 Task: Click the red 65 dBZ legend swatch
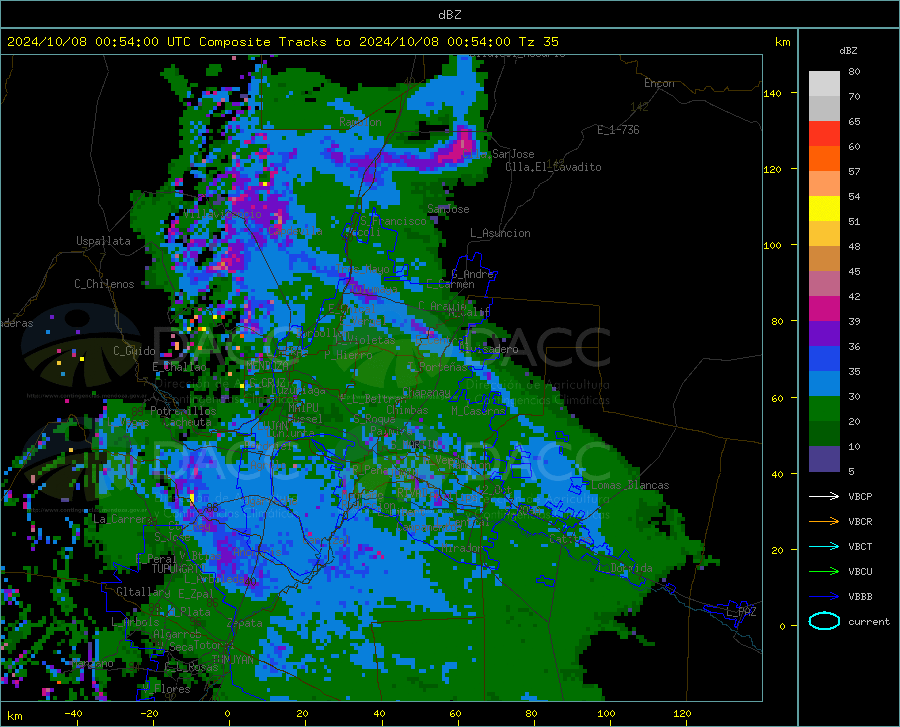tap(824, 134)
